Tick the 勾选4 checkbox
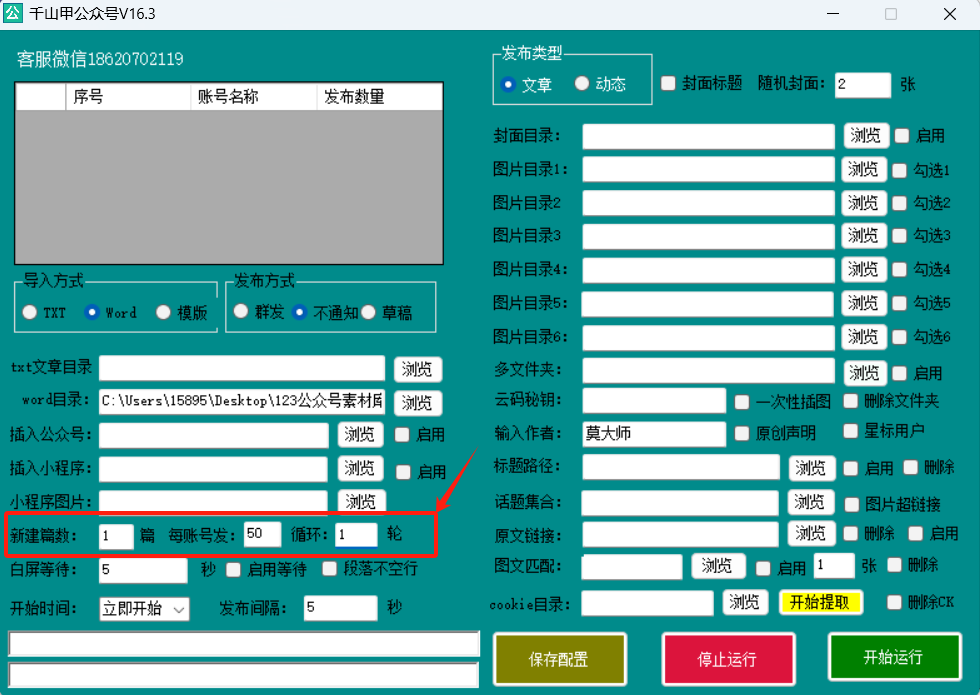 coord(899,269)
